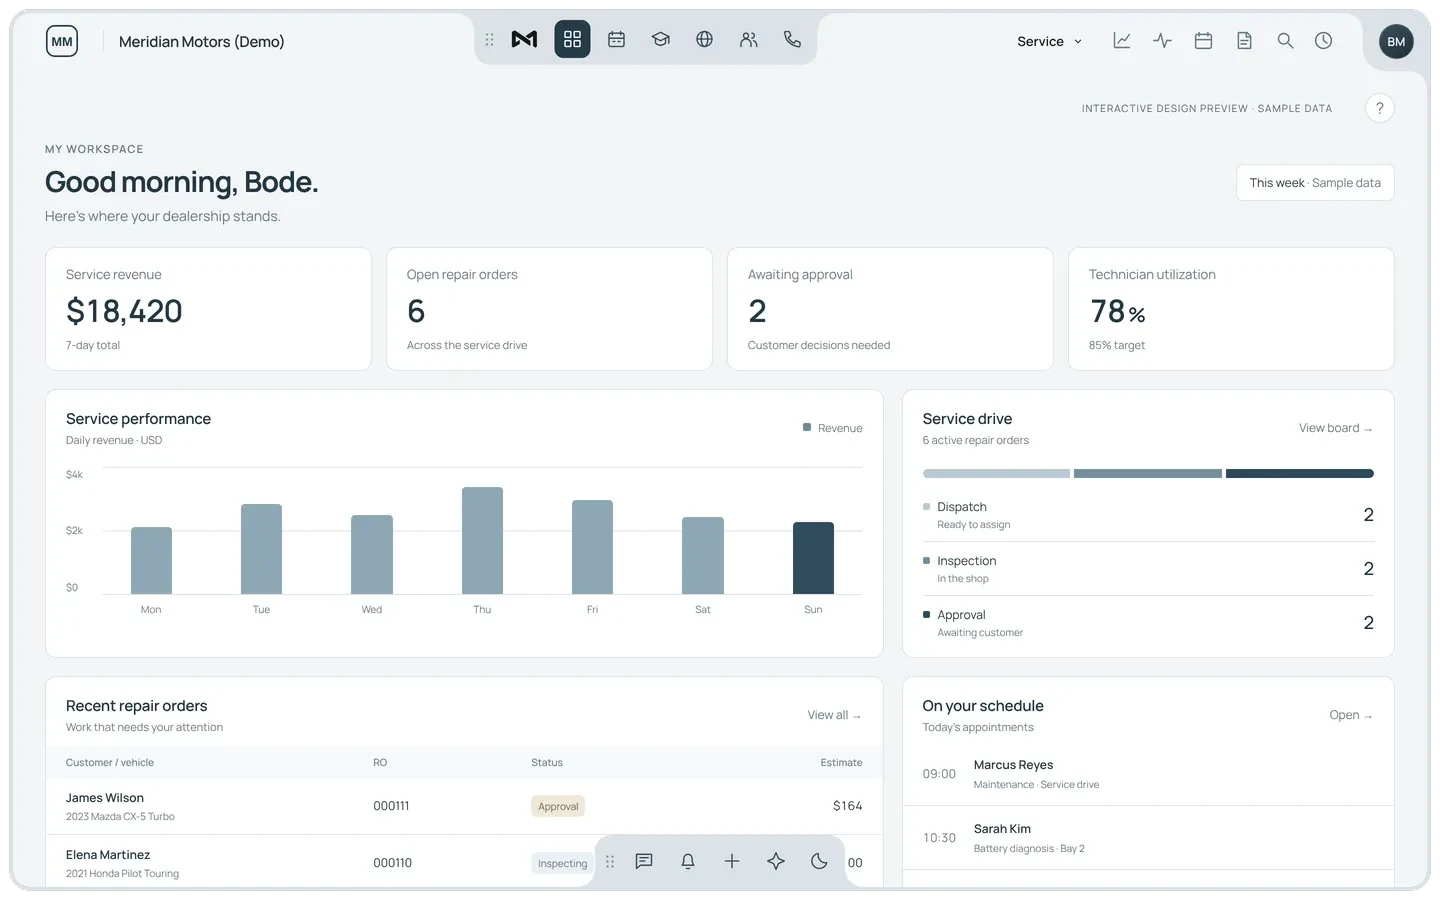Click the Meridian M logo icon

[x=524, y=39]
